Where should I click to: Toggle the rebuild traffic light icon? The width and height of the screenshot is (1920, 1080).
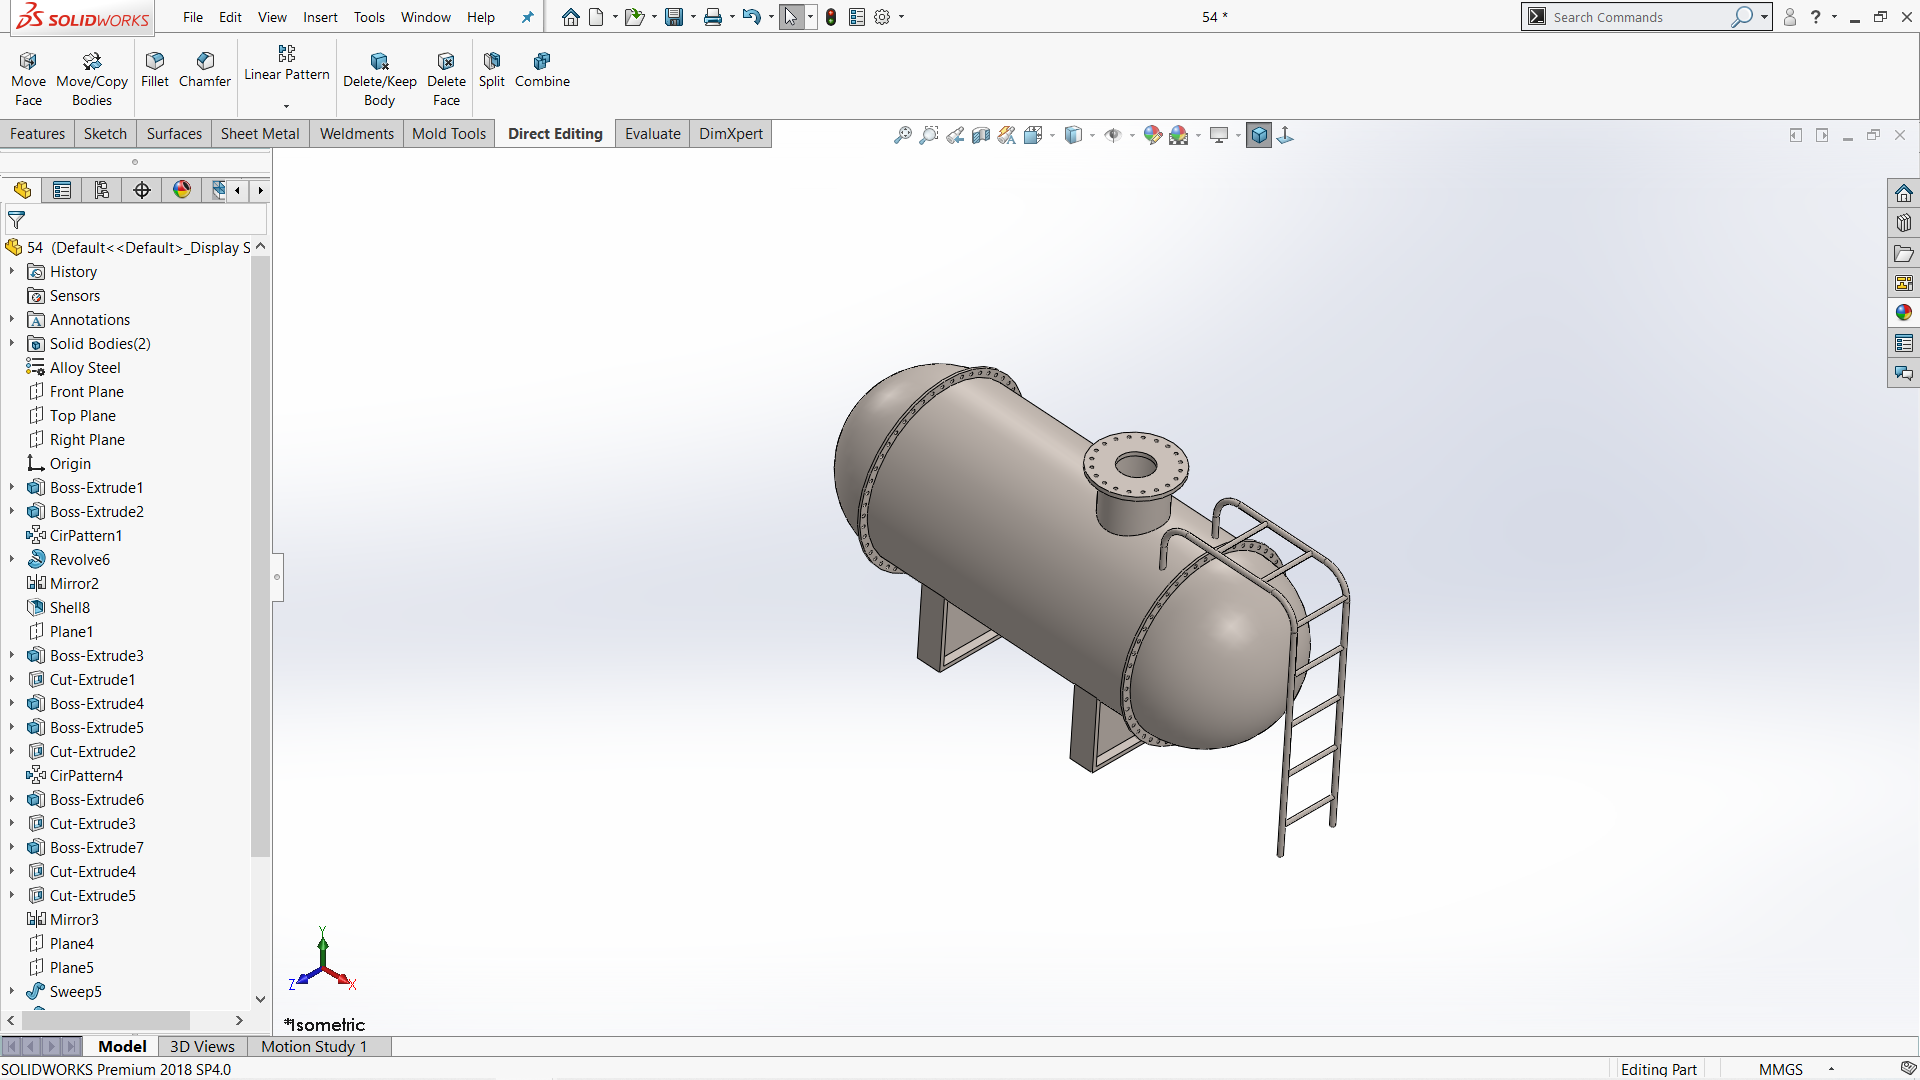click(x=830, y=17)
